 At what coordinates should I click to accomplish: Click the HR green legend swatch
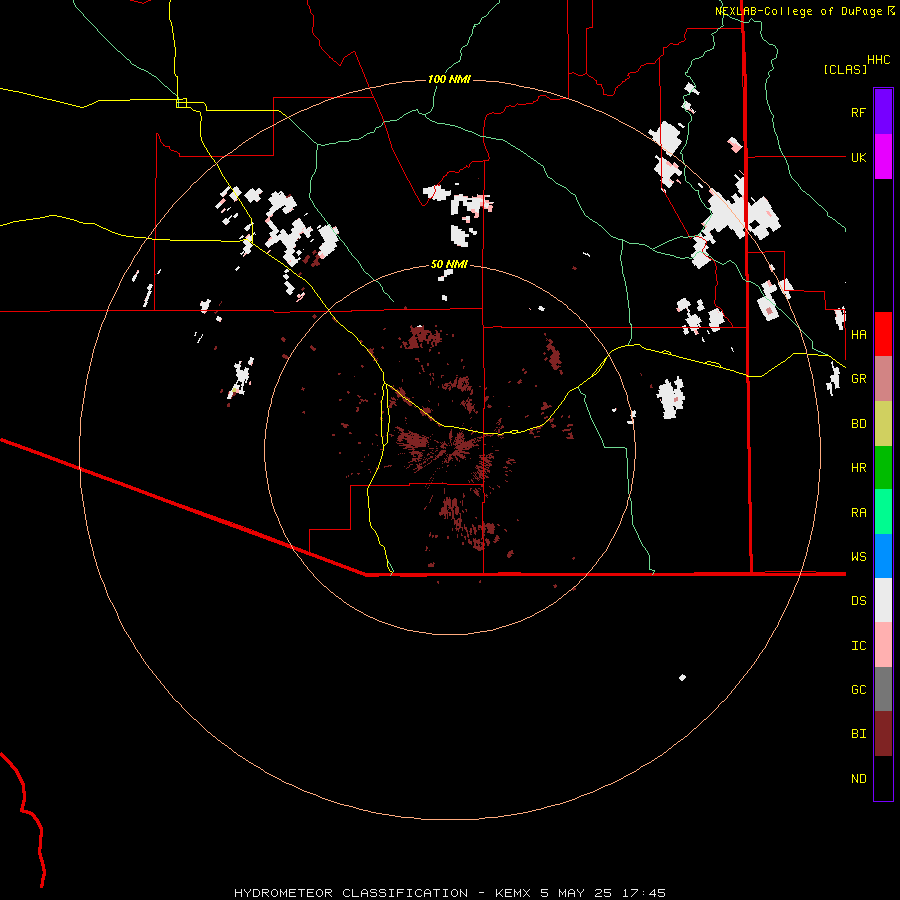[883, 467]
